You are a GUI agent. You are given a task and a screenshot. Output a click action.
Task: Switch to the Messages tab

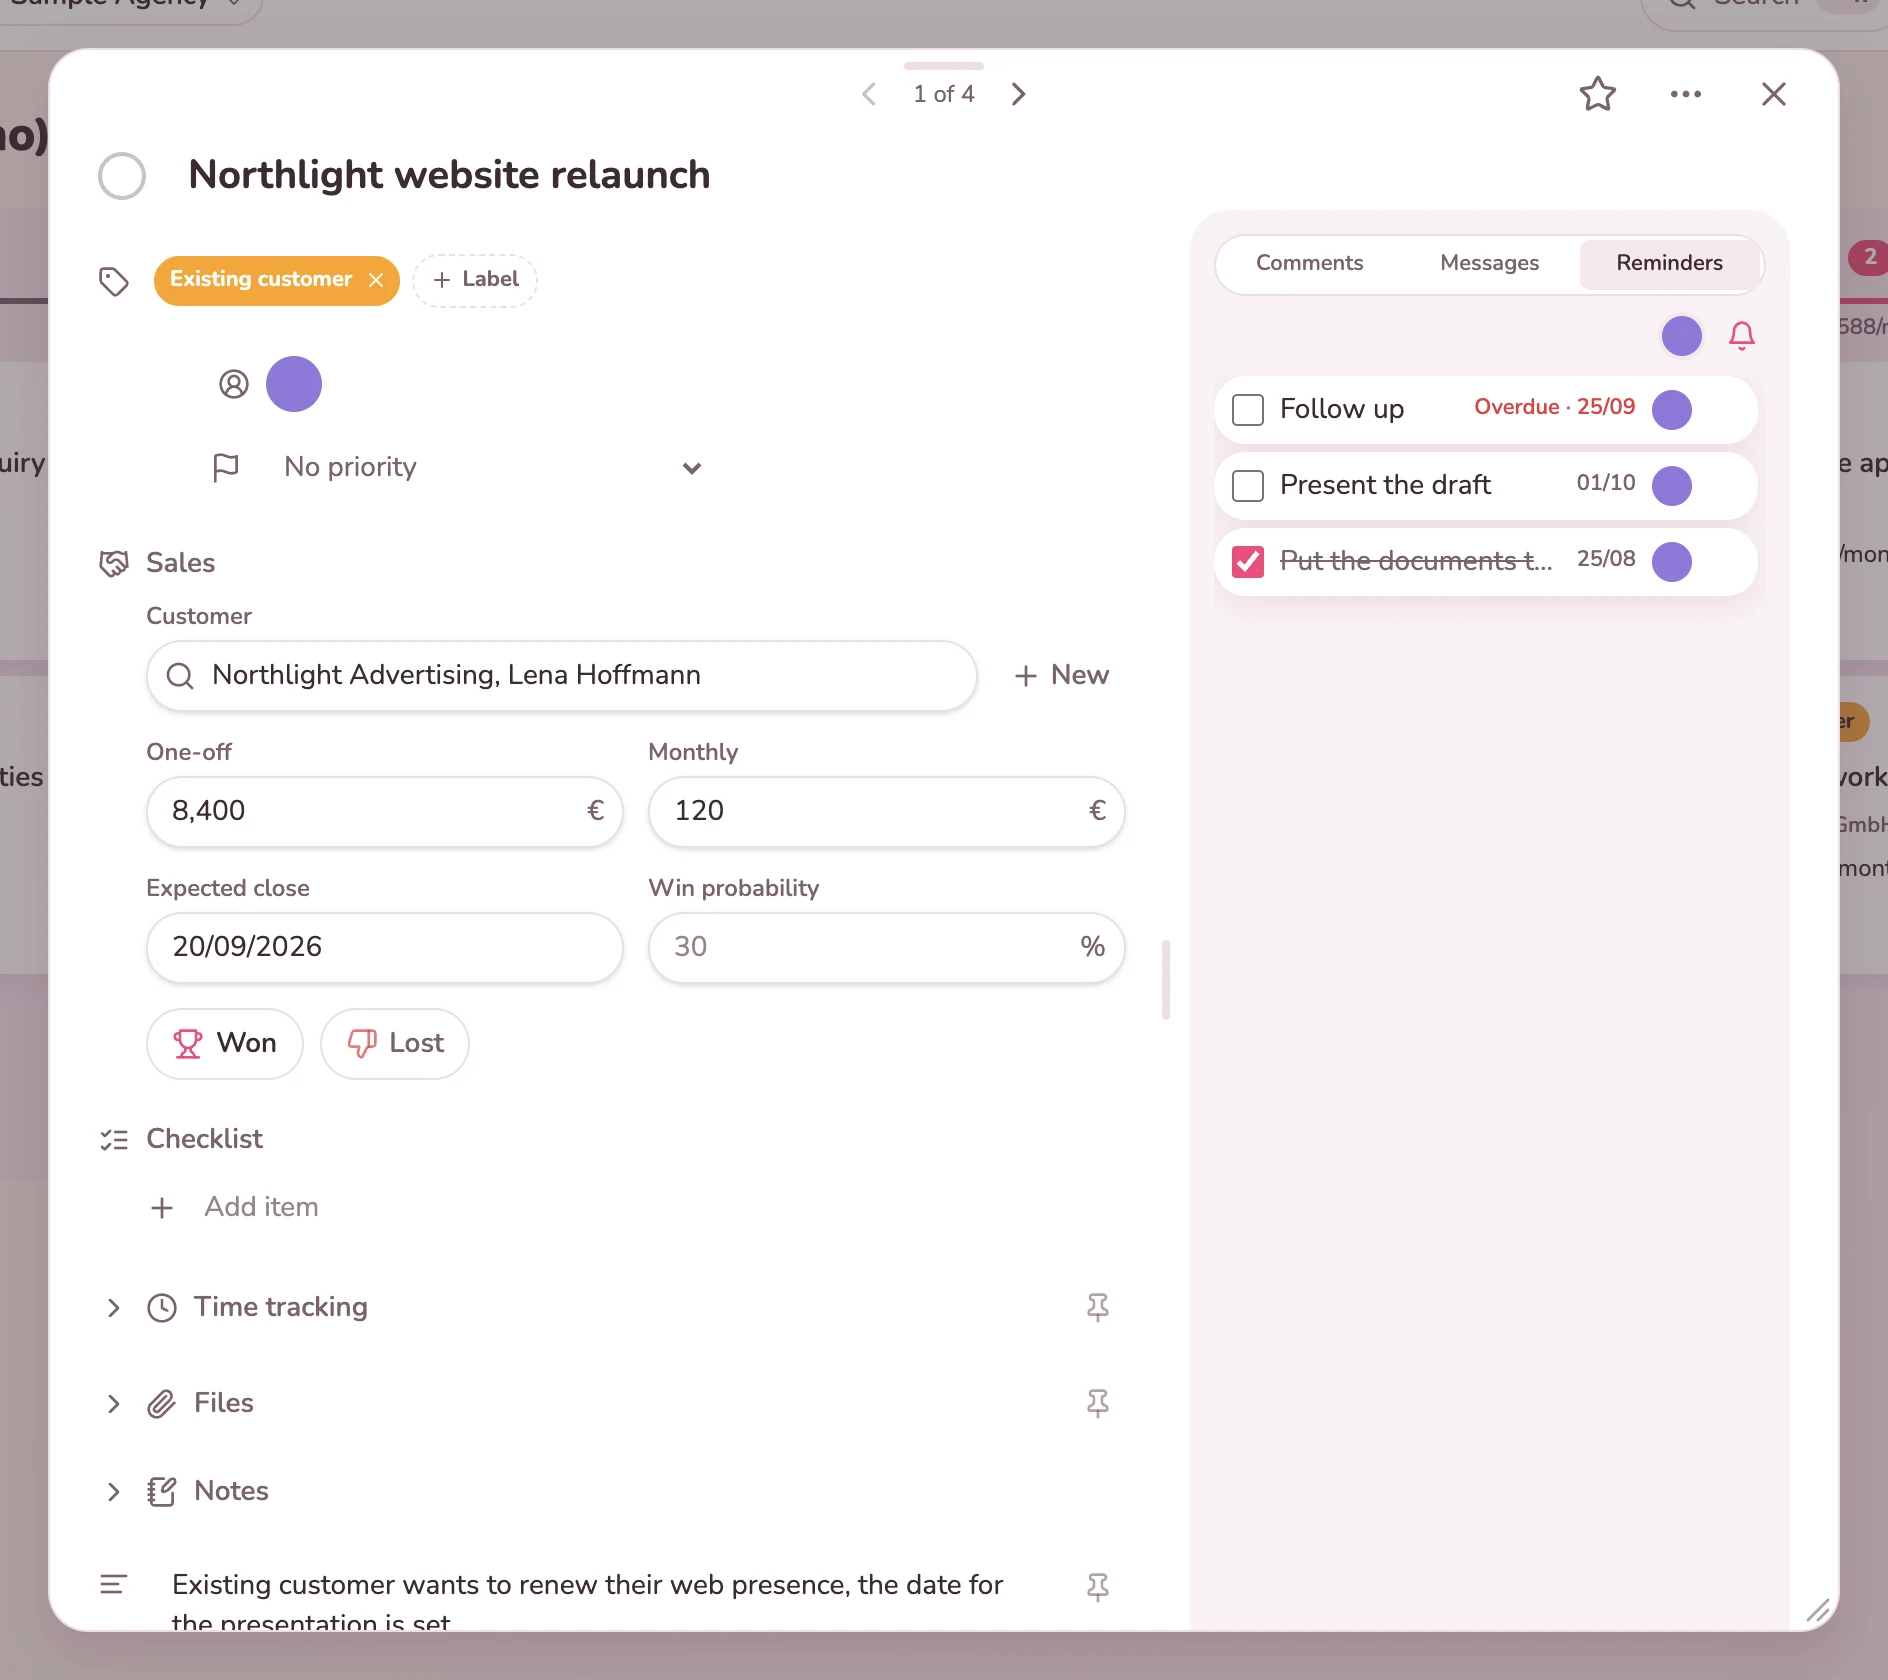pos(1489,263)
